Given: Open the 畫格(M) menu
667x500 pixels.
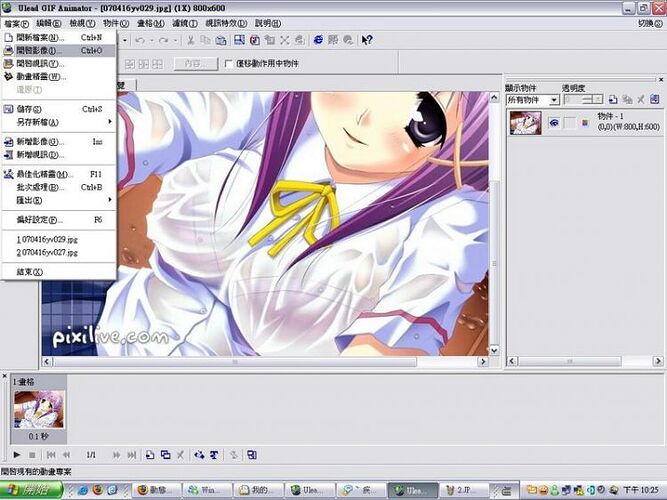Looking at the screenshot, I should click(x=151, y=23).
